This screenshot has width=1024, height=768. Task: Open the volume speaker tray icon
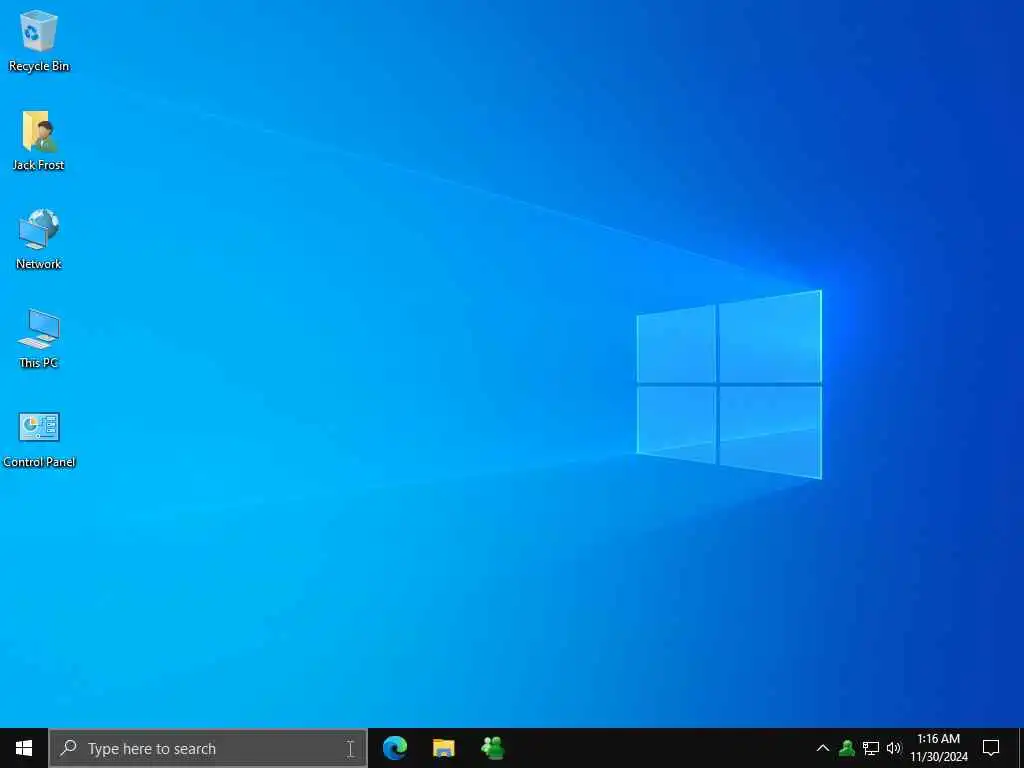[893, 748]
